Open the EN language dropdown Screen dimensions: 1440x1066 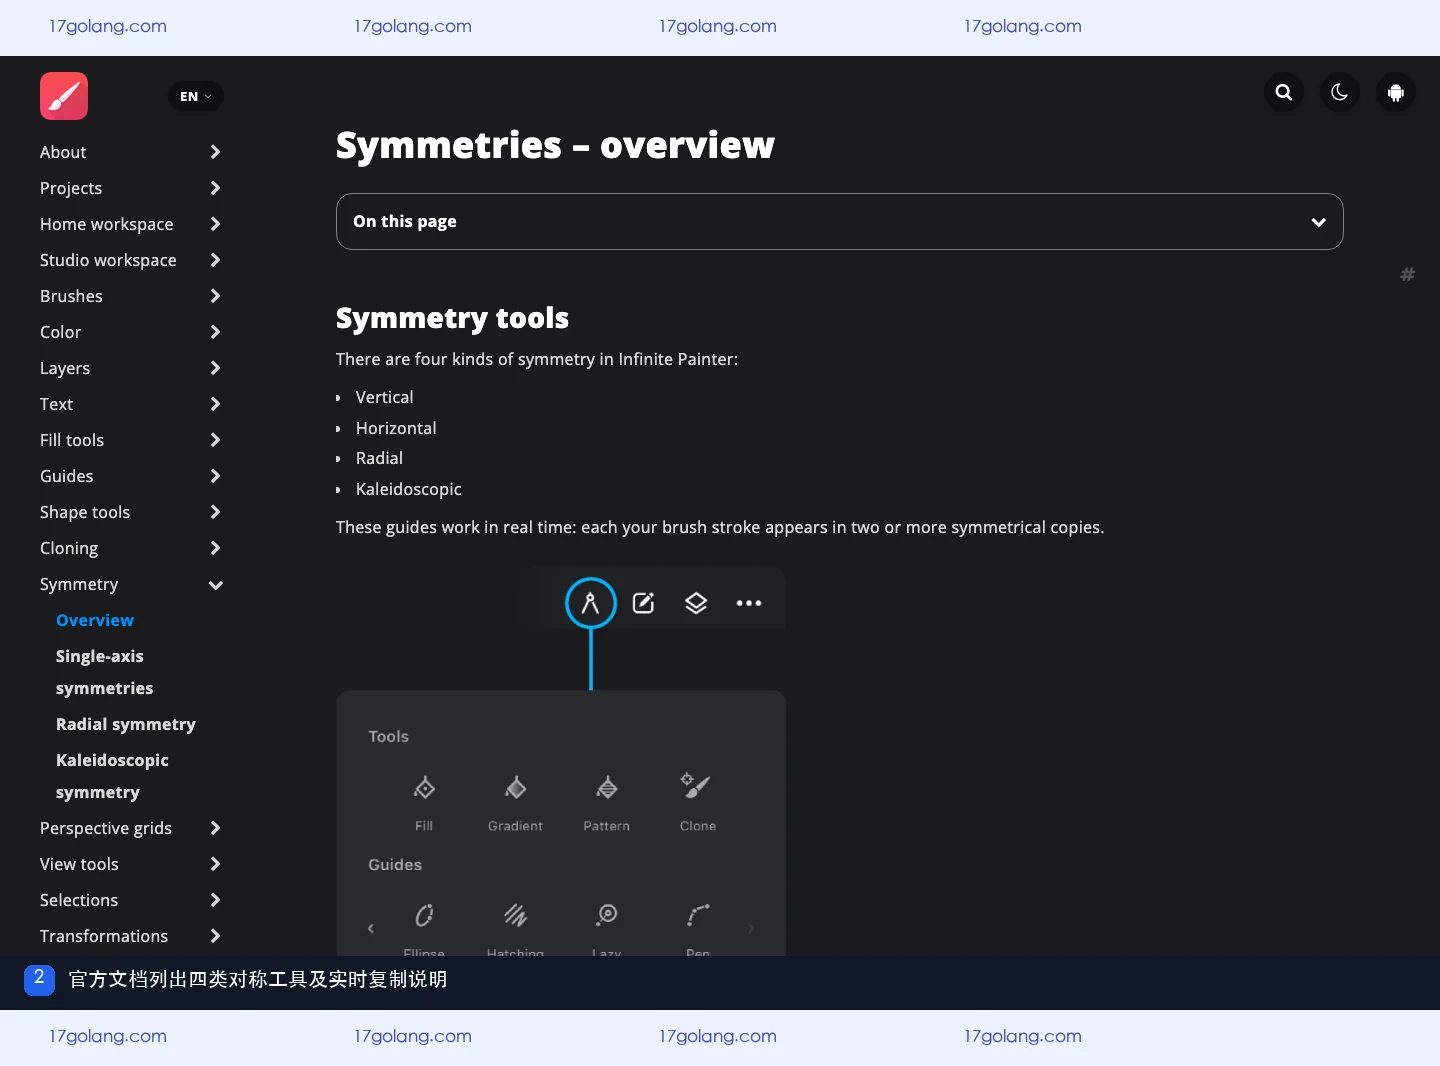[x=196, y=96]
